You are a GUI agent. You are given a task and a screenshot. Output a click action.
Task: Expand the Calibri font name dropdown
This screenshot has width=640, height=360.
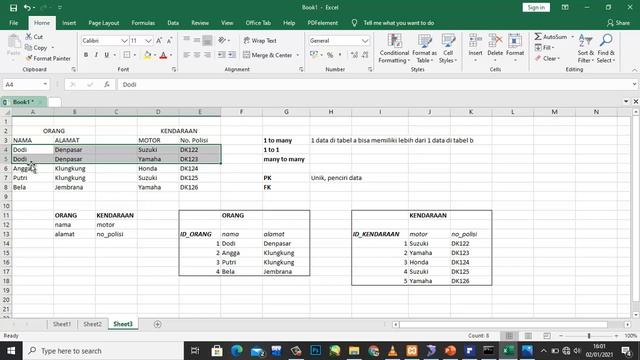point(124,40)
